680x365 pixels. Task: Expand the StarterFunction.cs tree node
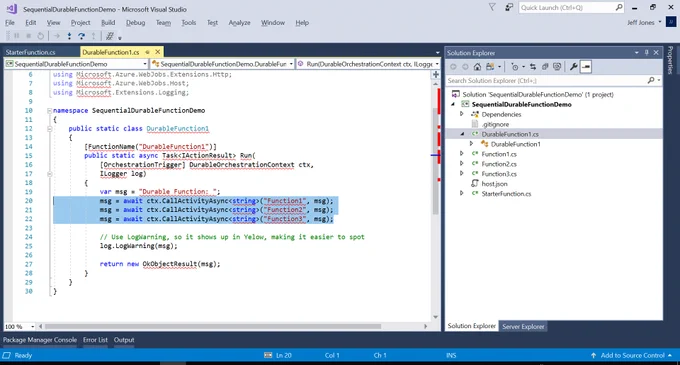click(462, 194)
